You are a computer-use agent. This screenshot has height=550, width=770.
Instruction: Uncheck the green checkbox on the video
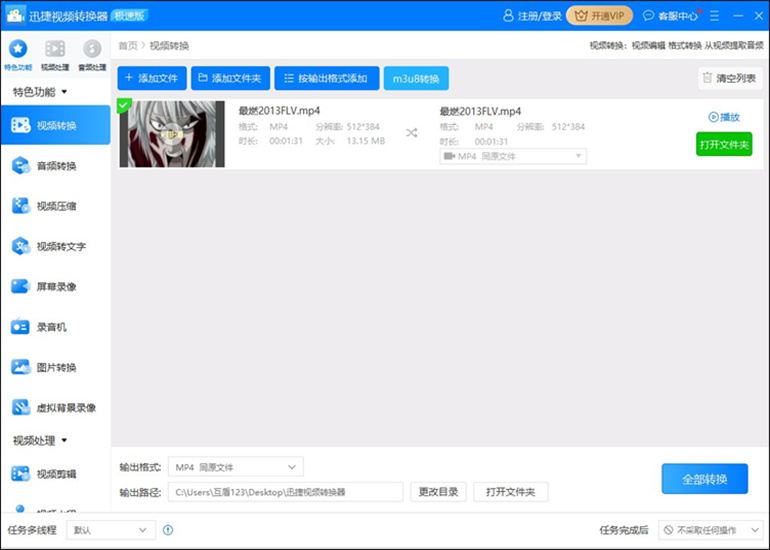123,105
